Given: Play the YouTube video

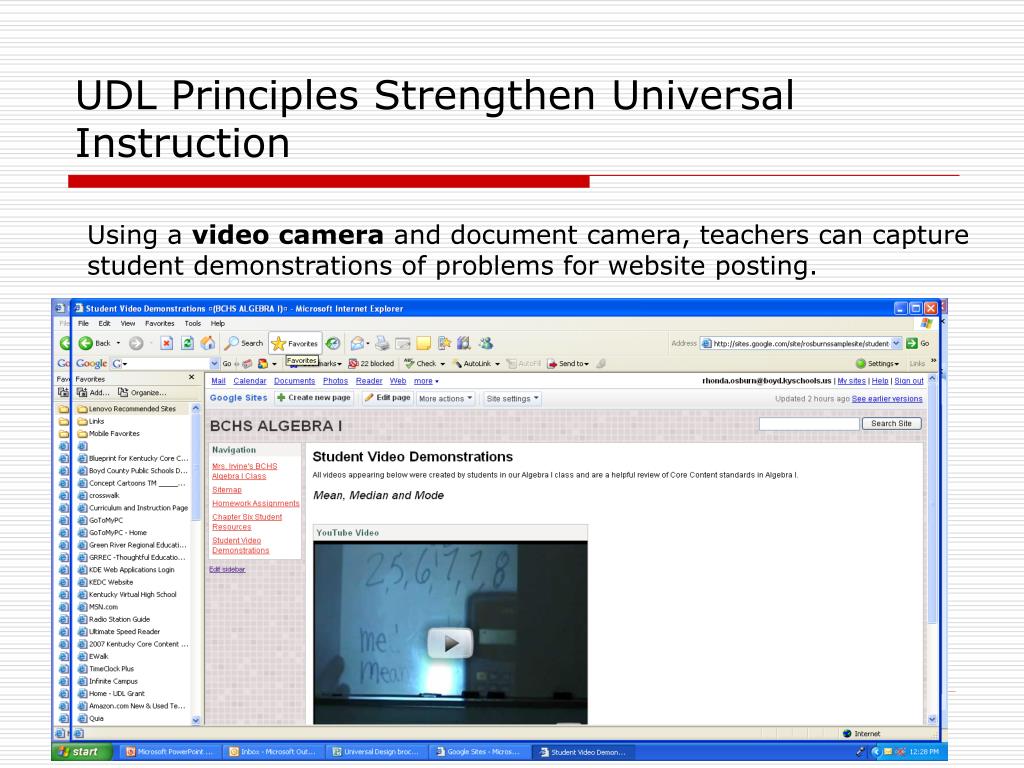Looking at the screenshot, I should [x=451, y=642].
